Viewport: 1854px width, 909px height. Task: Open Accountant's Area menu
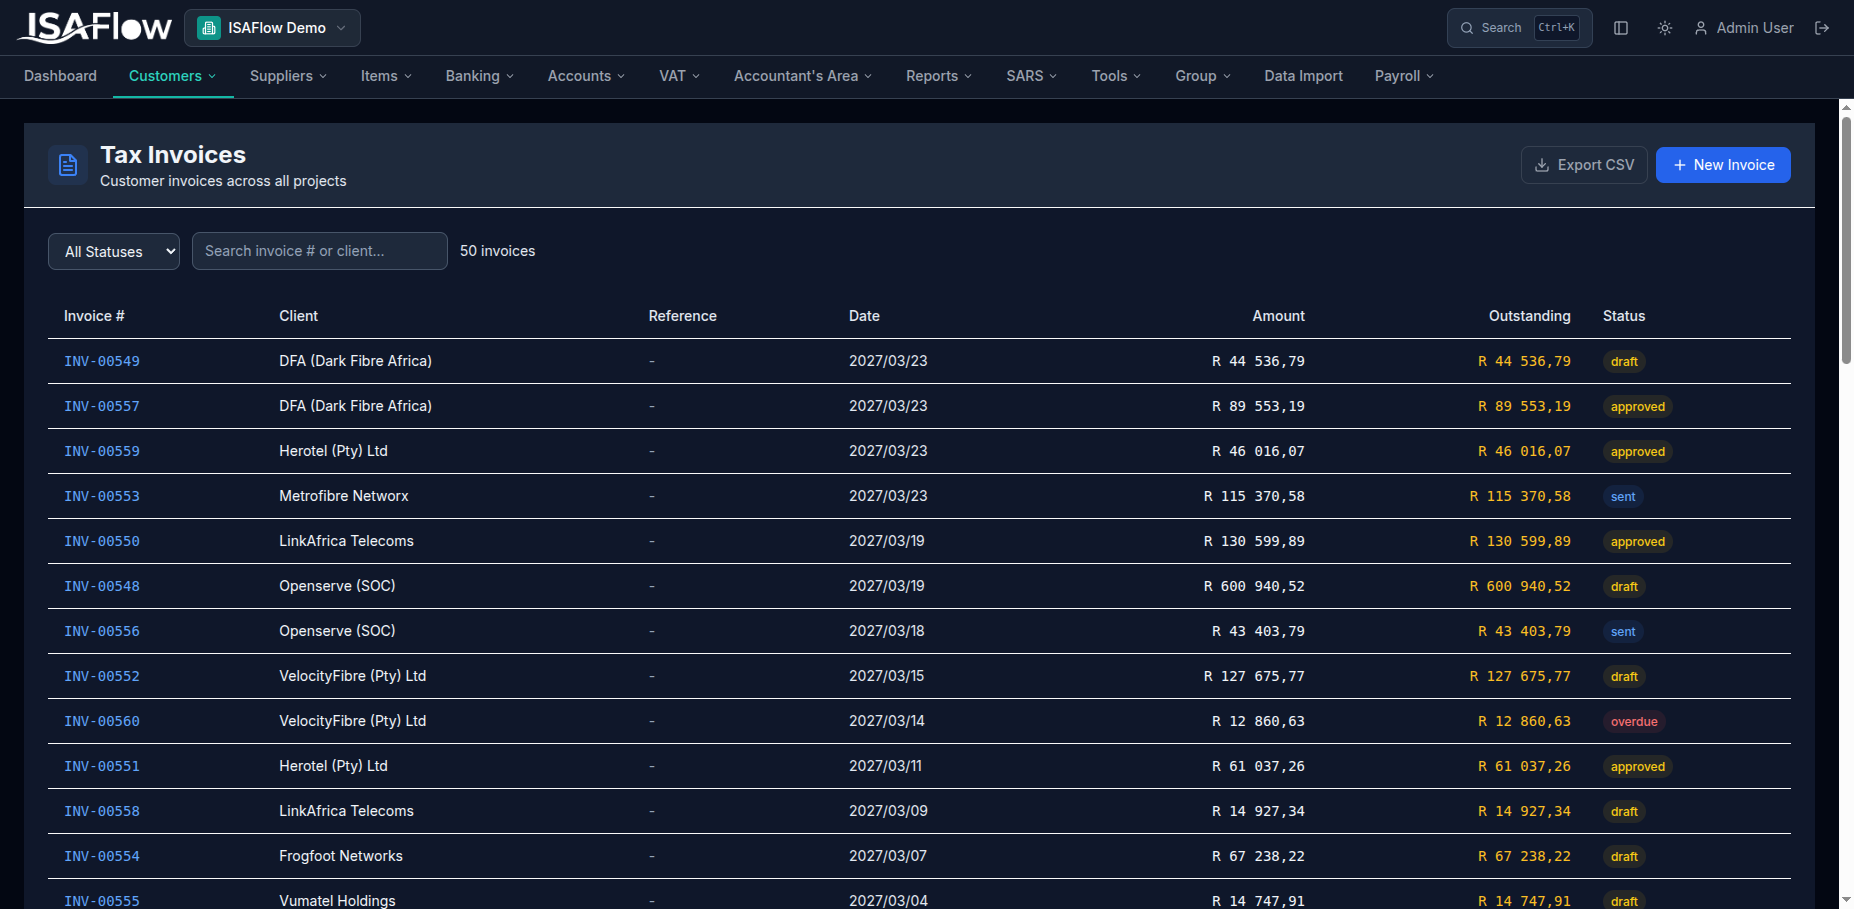[x=803, y=76]
